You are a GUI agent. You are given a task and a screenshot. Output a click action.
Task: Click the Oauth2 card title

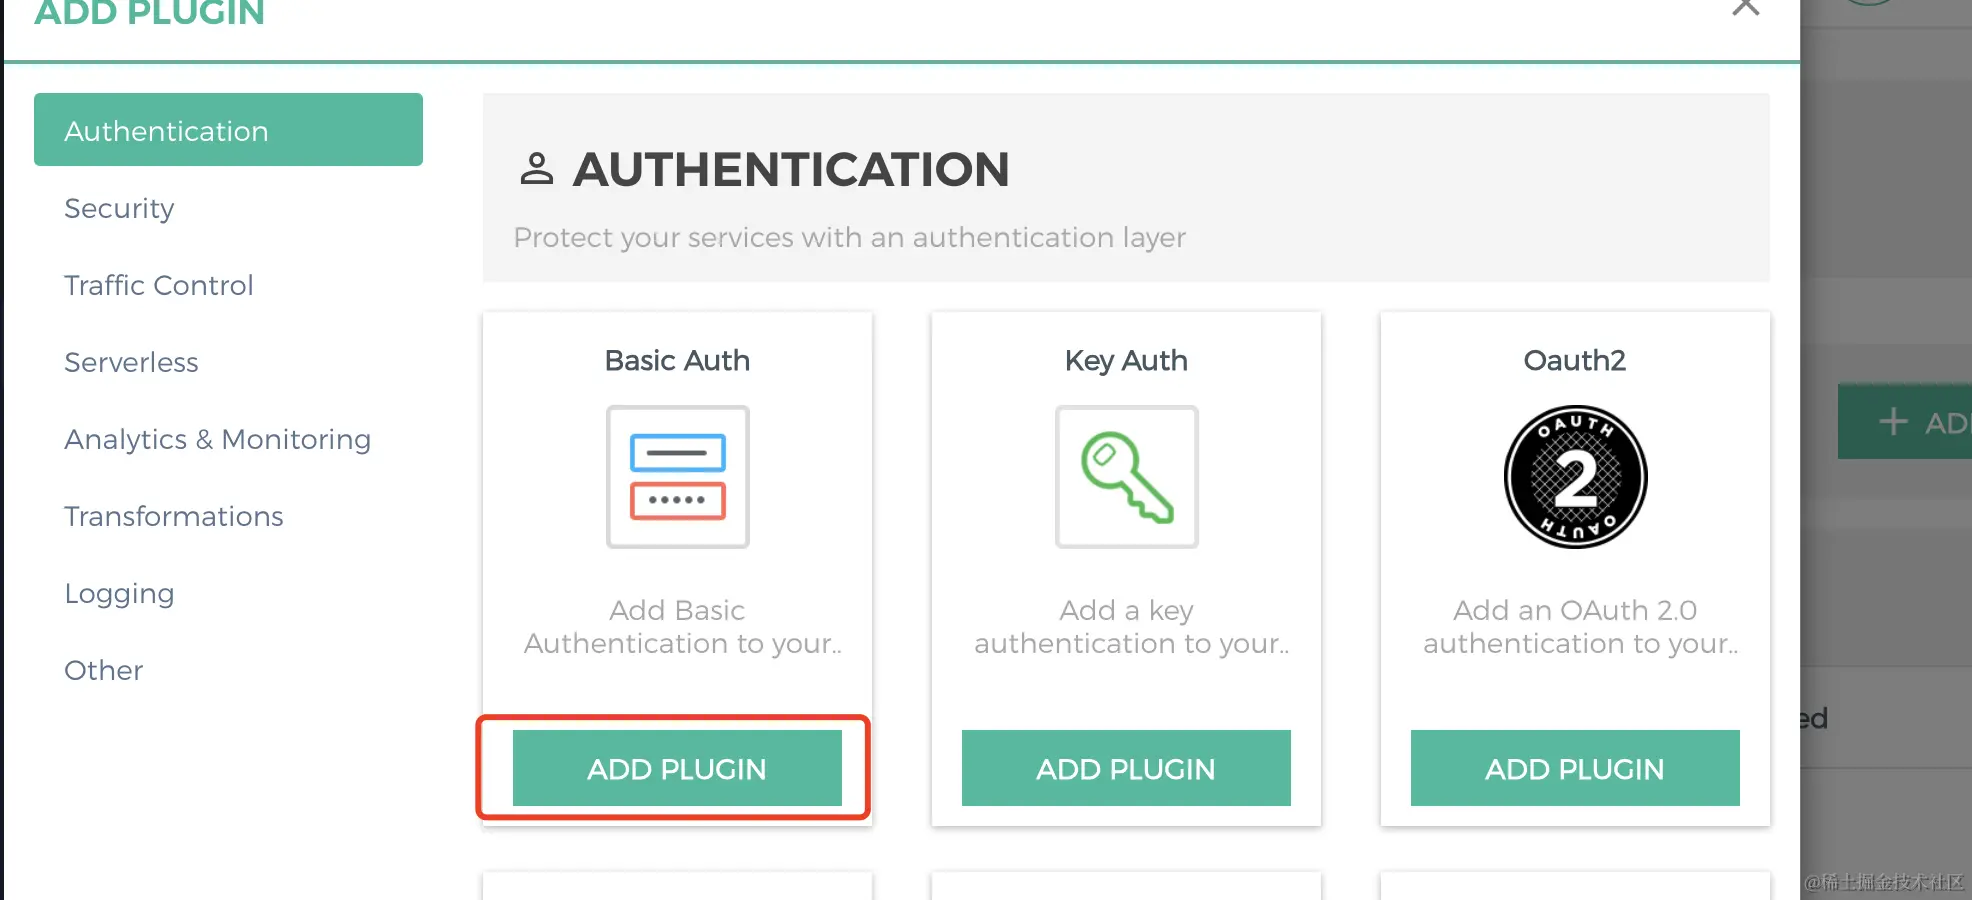click(1574, 360)
